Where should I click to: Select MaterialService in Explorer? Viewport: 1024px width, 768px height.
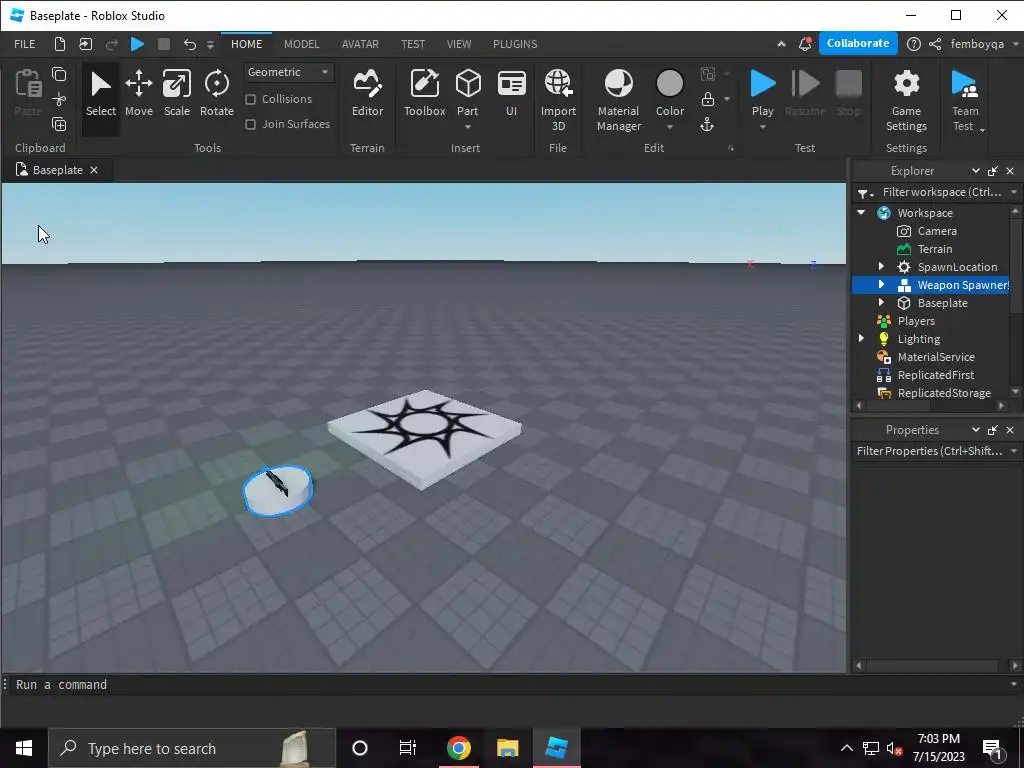pos(936,357)
